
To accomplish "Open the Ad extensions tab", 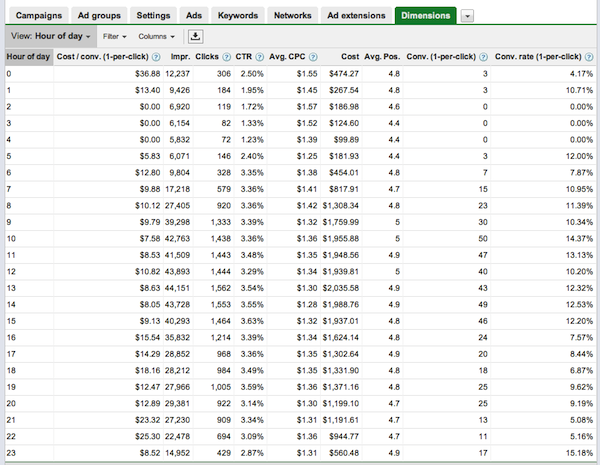I will tap(356, 16).
